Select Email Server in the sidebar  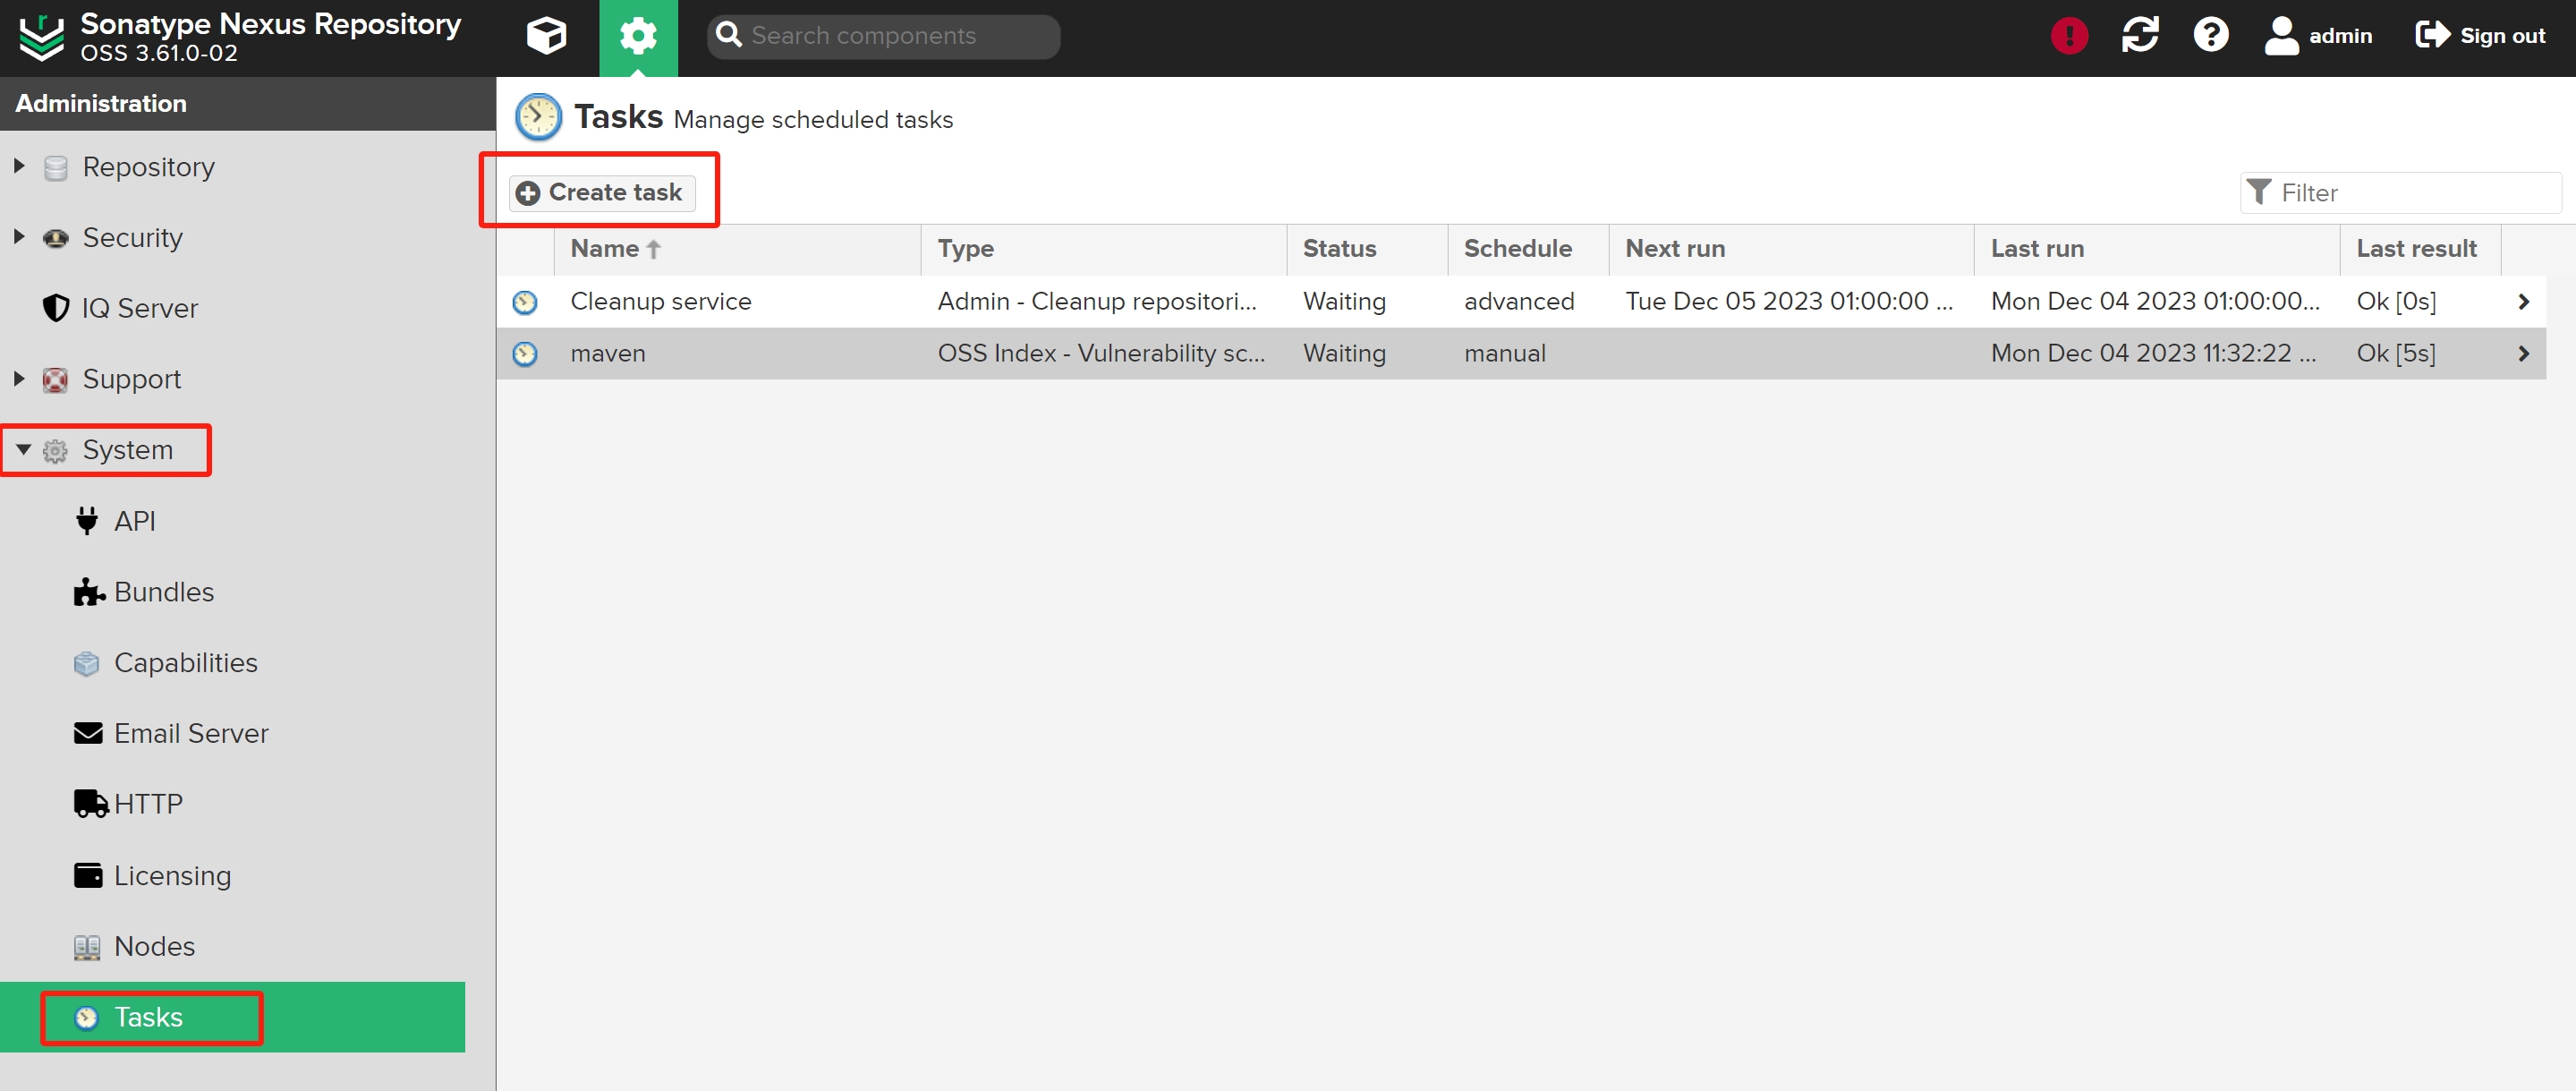190,733
